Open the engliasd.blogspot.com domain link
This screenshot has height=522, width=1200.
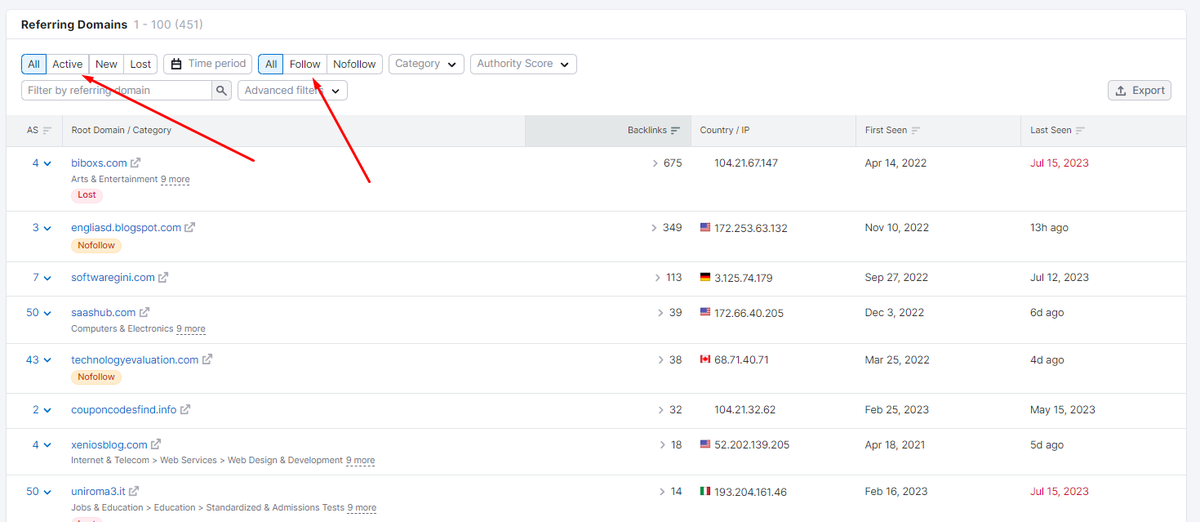[126, 228]
